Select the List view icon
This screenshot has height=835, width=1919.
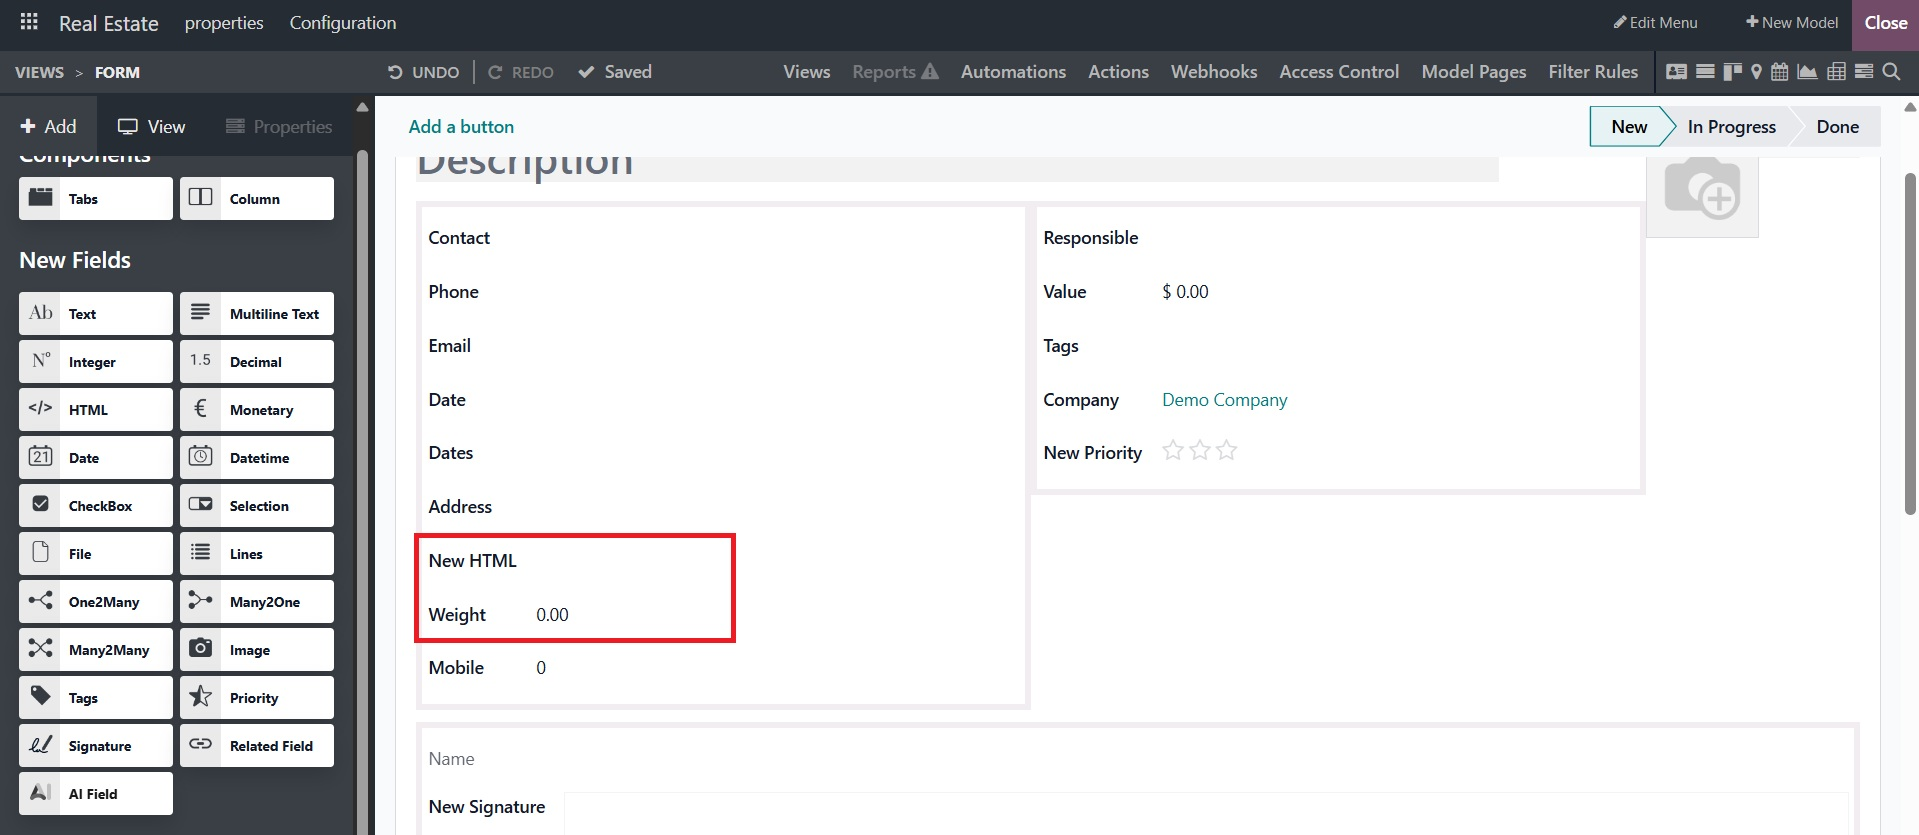[1705, 72]
